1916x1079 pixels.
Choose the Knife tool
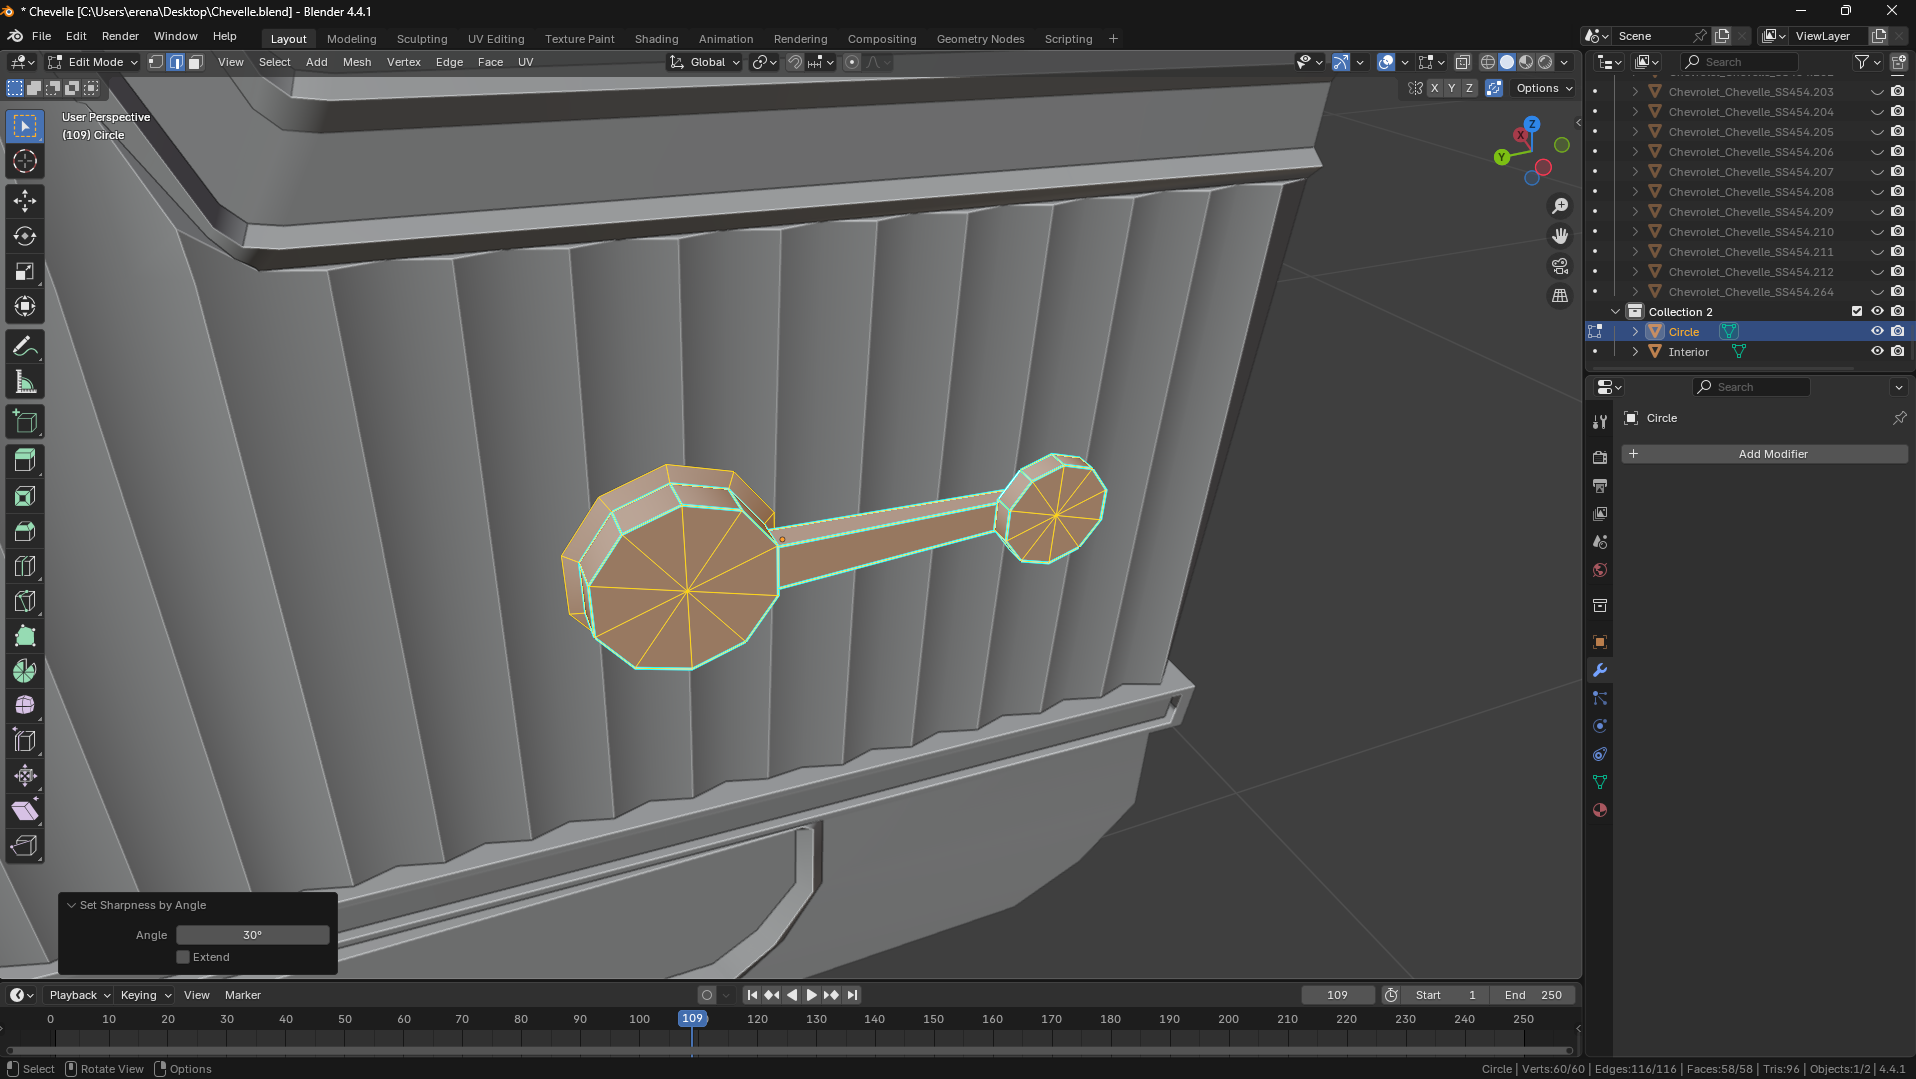pos(25,601)
